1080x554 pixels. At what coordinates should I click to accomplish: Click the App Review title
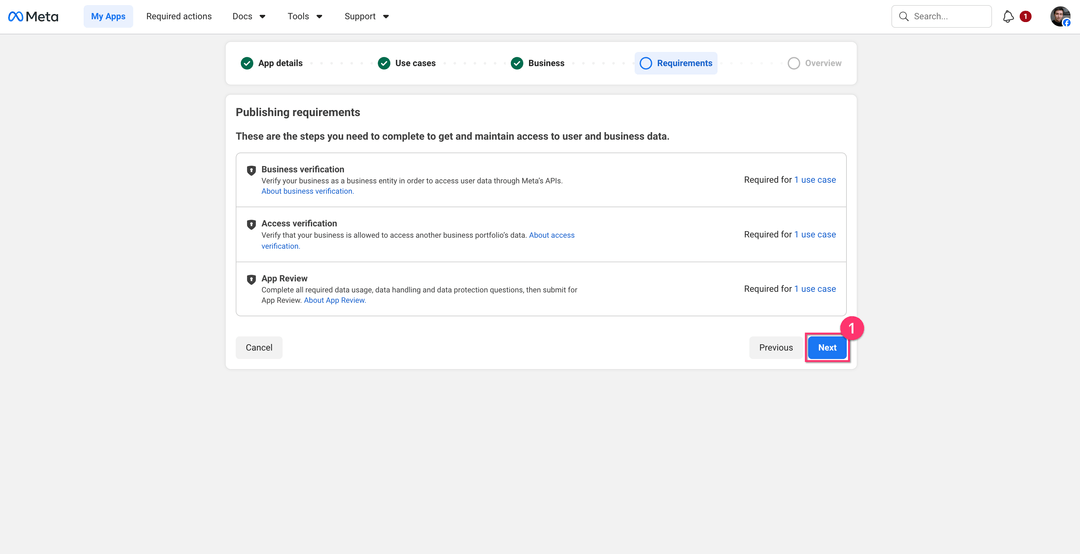click(x=284, y=279)
